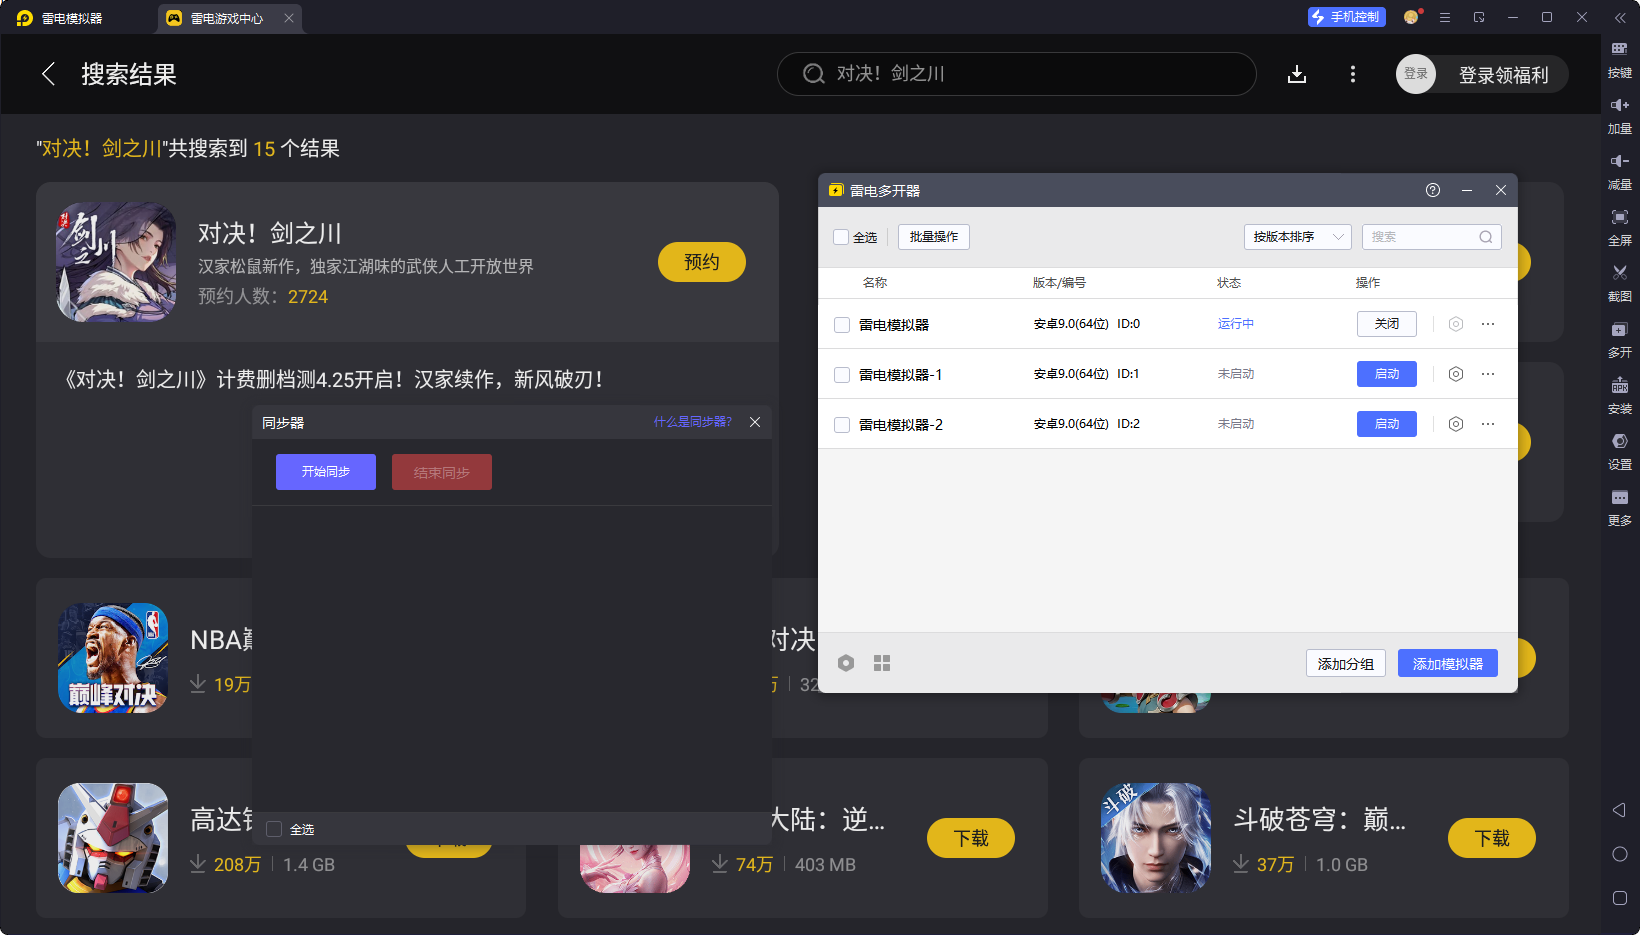This screenshot has height=935, width=1640.
Task: Close the 雷电游戏中心 tab
Action: [289, 18]
